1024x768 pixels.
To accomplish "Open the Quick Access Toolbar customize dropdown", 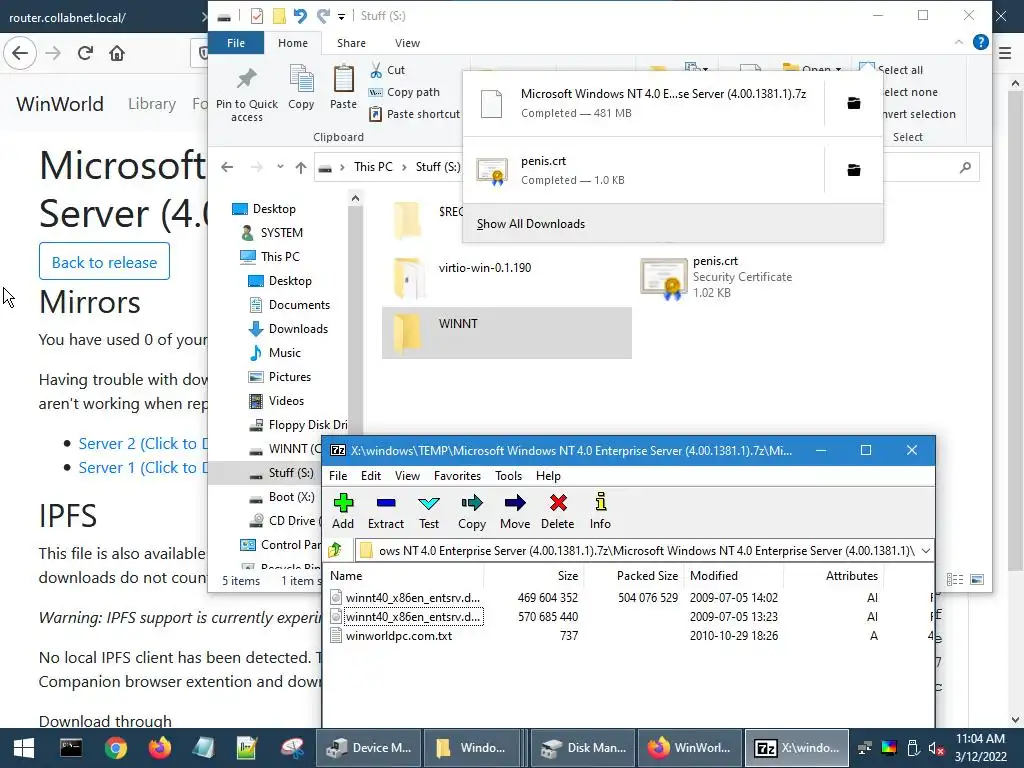I will [341, 16].
